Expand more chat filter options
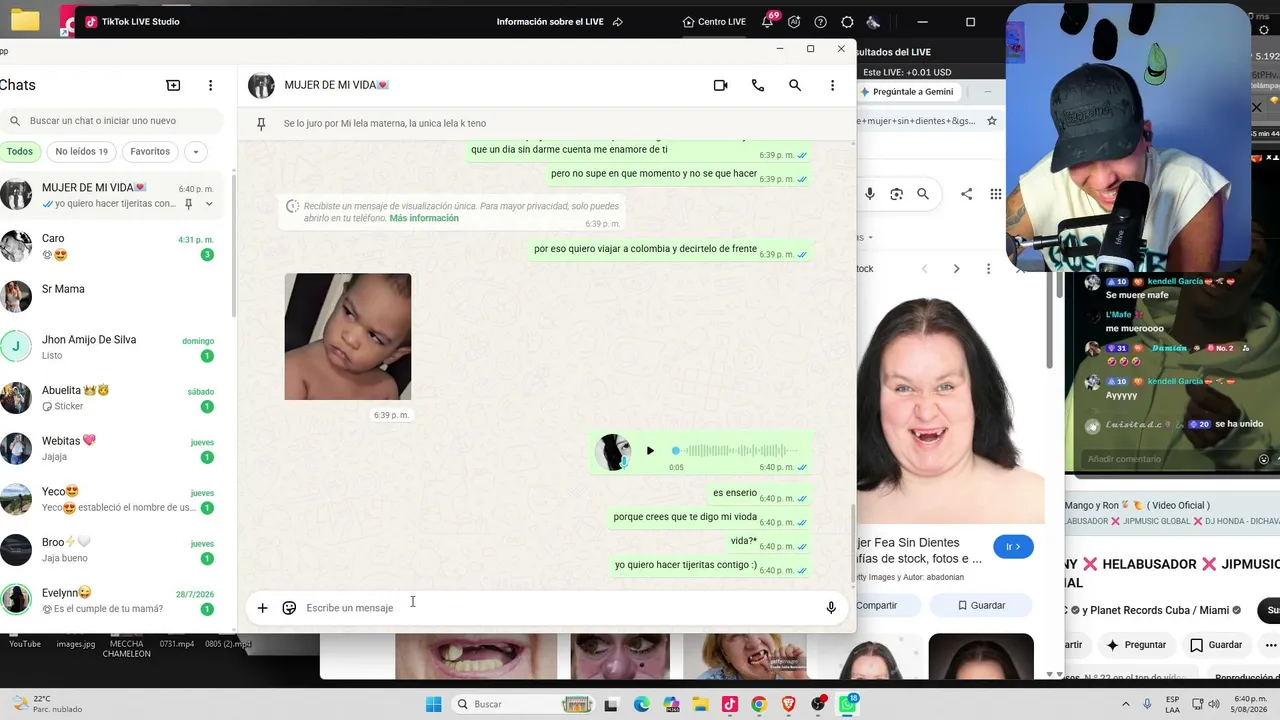This screenshot has height=720, width=1280. 196,152
